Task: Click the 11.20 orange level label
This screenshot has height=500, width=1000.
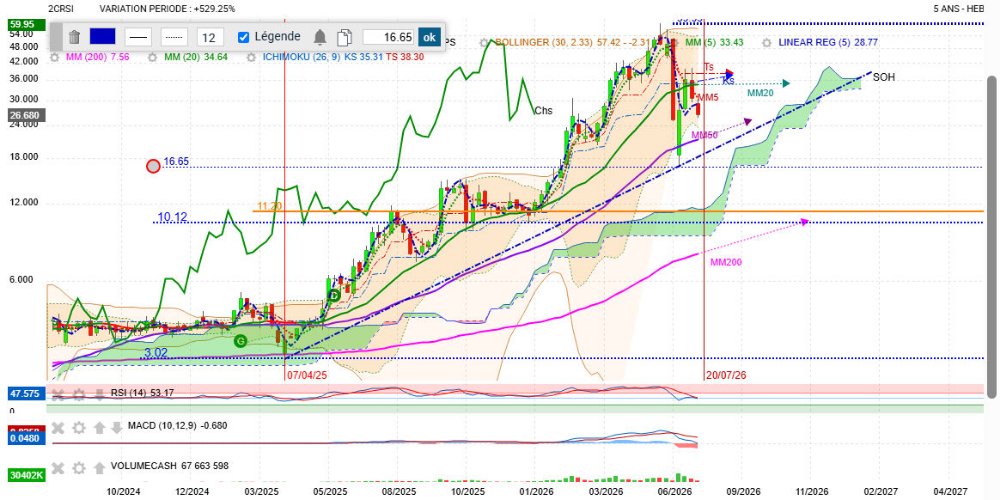Action: (269, 206)
